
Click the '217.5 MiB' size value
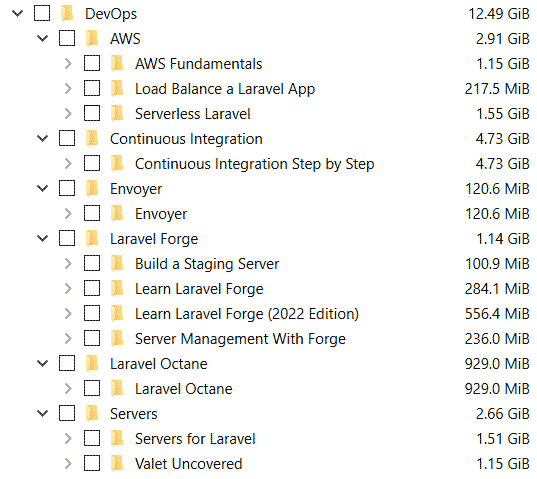pos(497,89)
